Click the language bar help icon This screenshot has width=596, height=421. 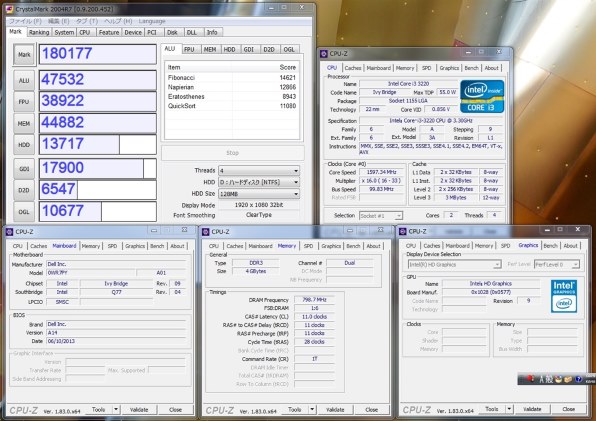pos(579,379)
